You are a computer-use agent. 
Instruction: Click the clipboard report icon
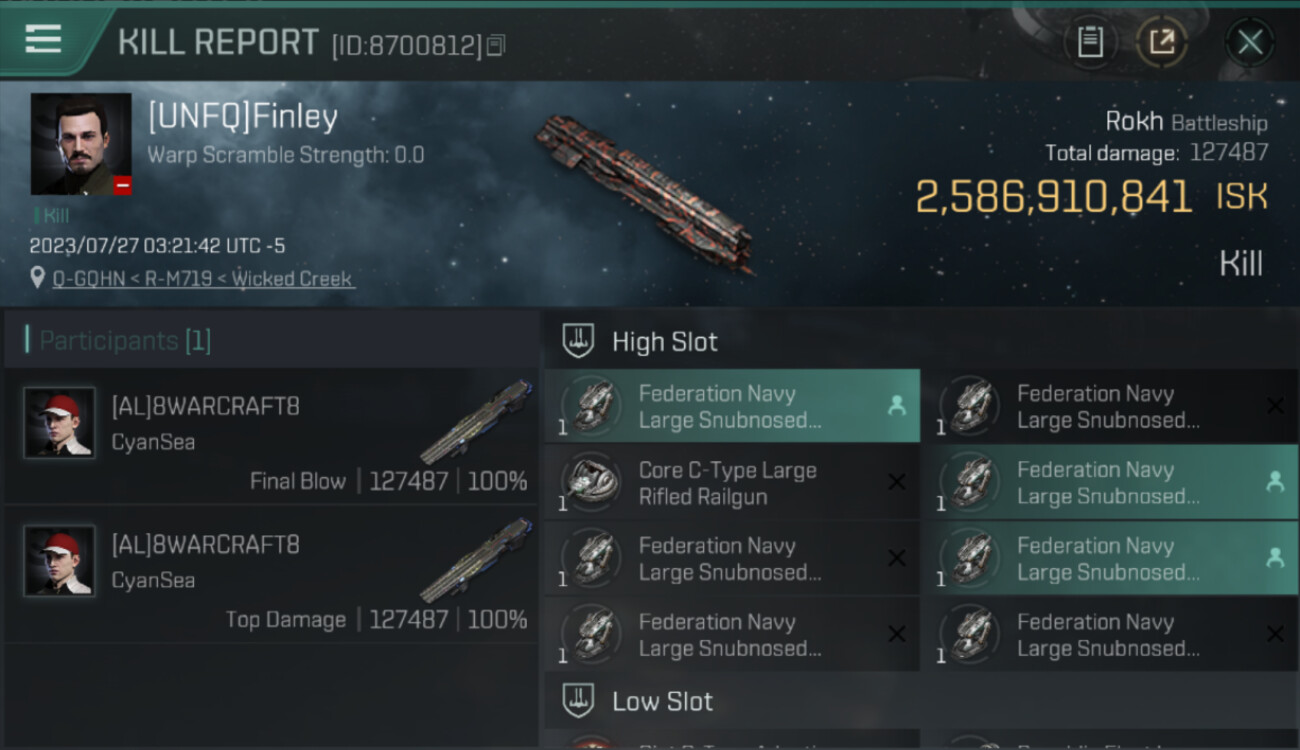coord(1090,42)
